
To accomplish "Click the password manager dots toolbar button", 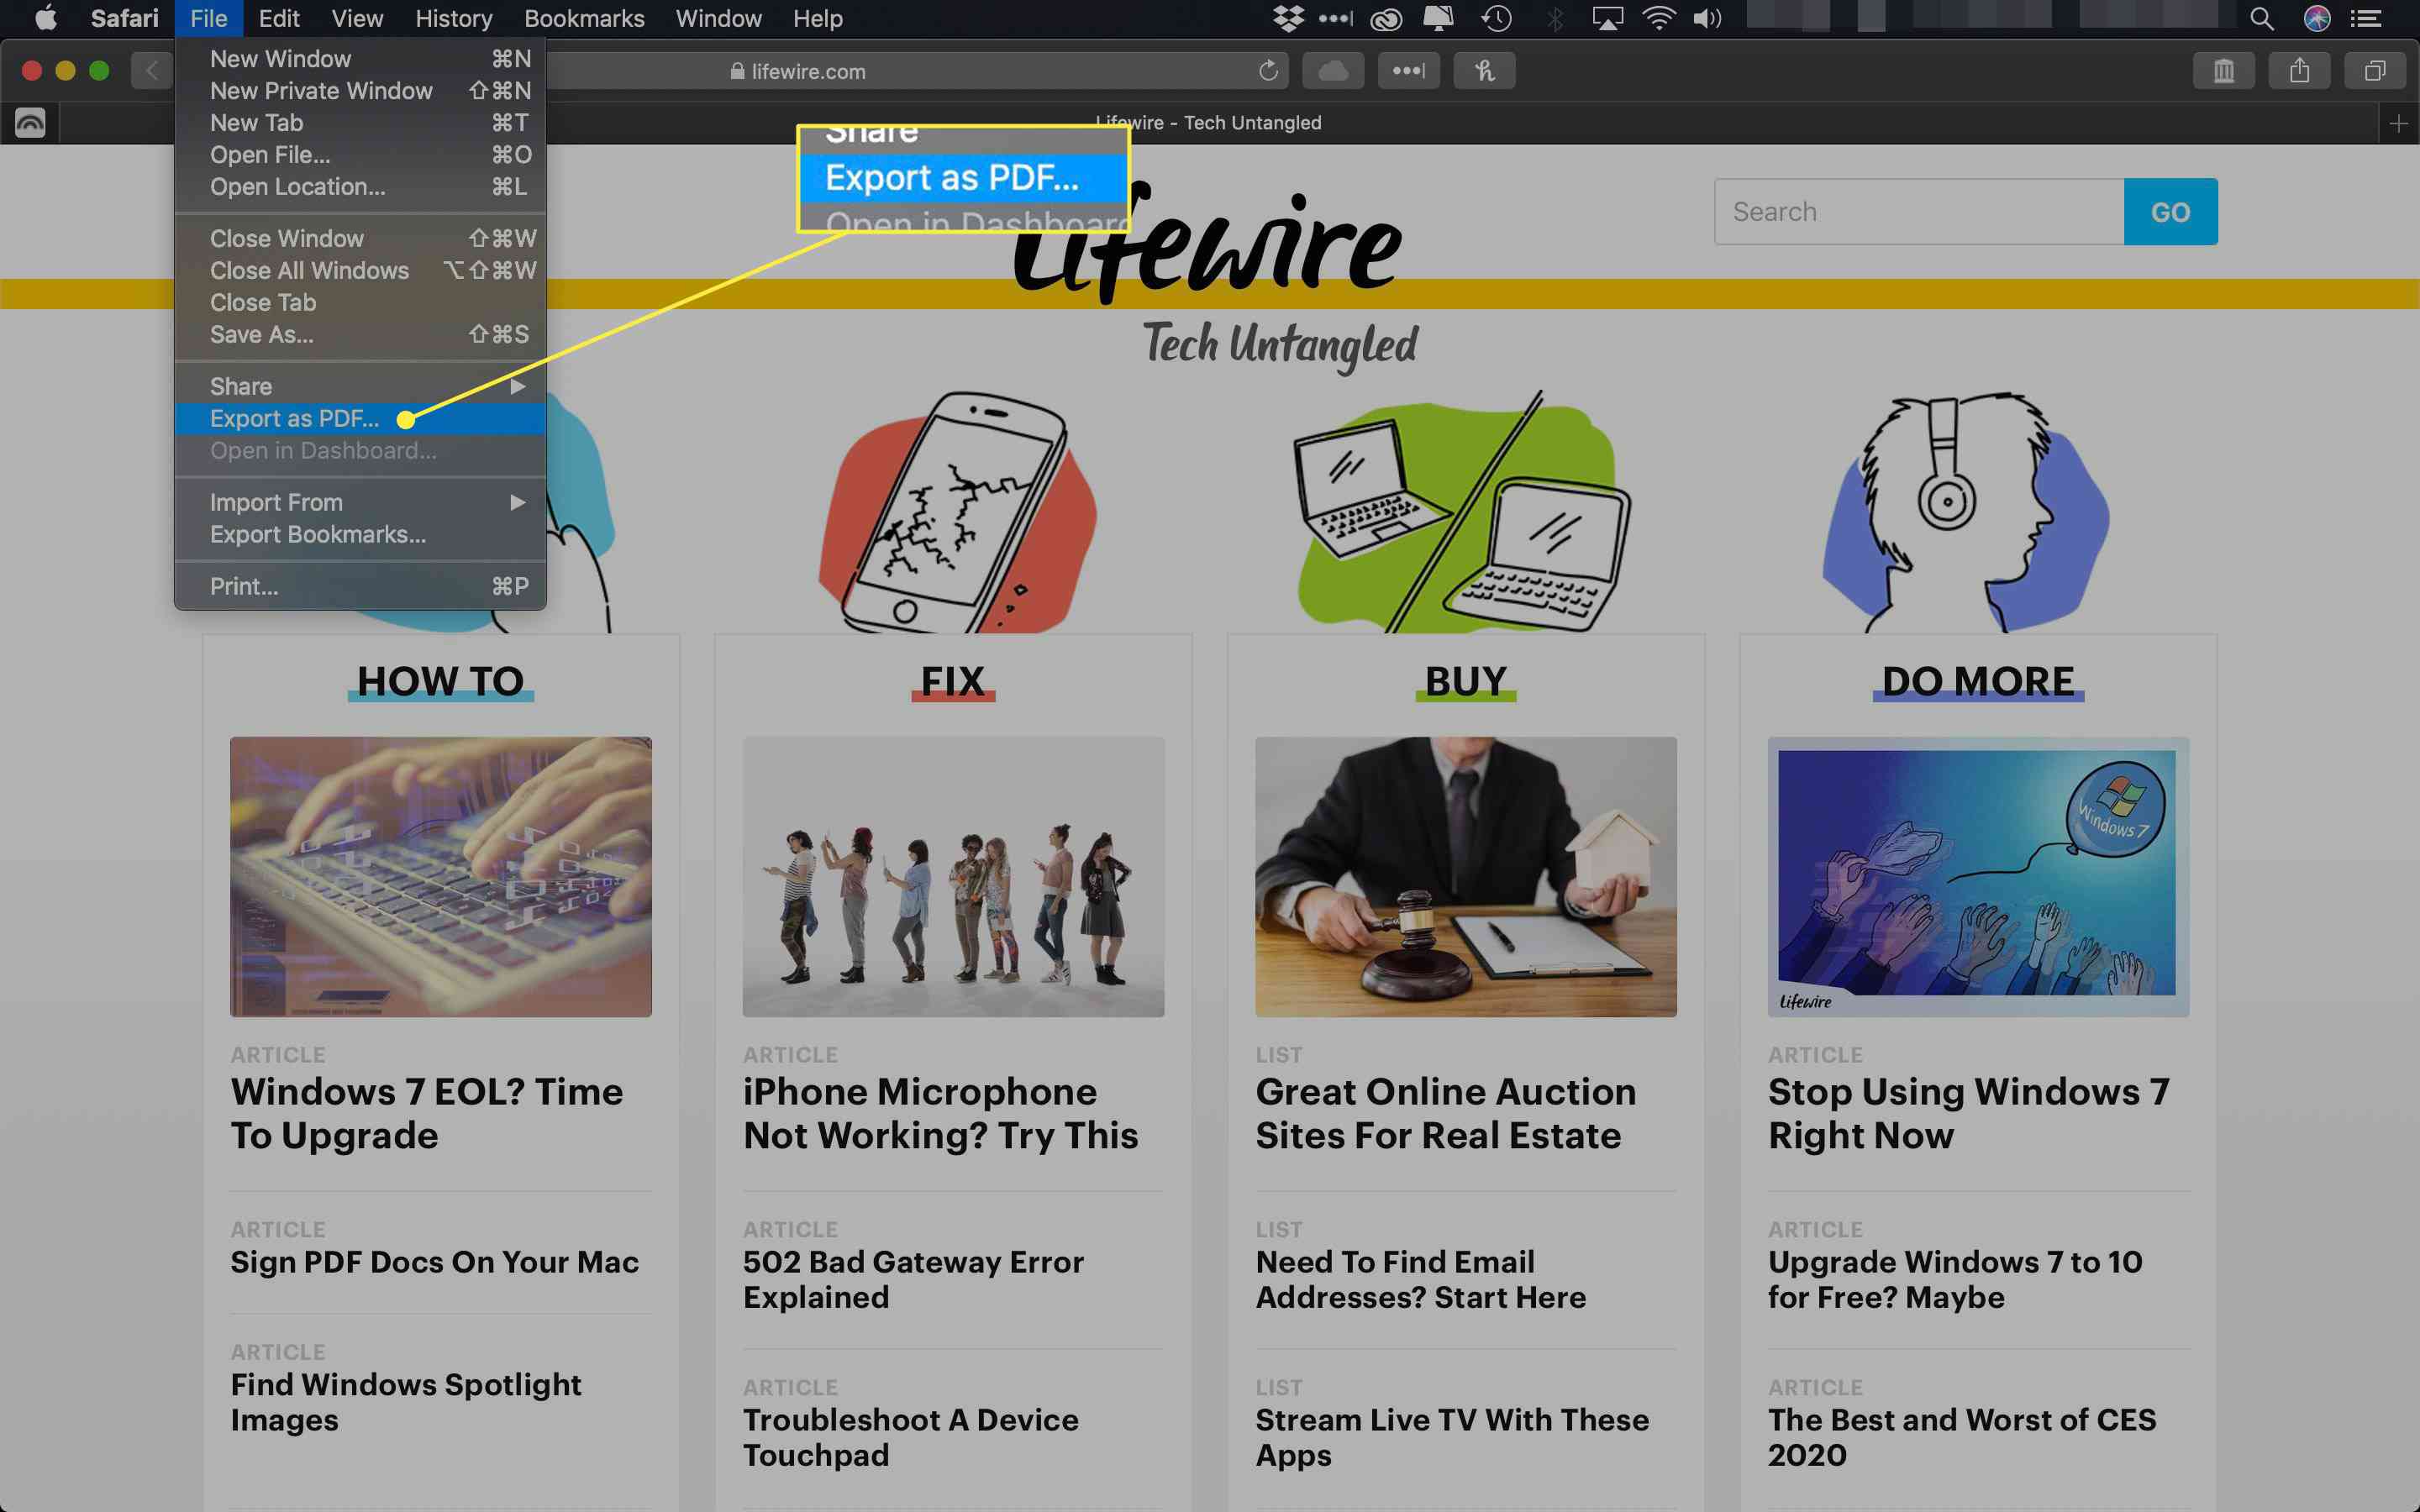I will point(1408,71).
